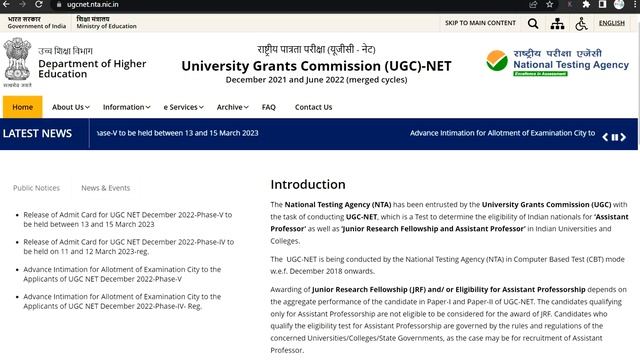640x360 pixels.
Task: Expand the Information dropdown menu
Action: (x=127, y=107)
